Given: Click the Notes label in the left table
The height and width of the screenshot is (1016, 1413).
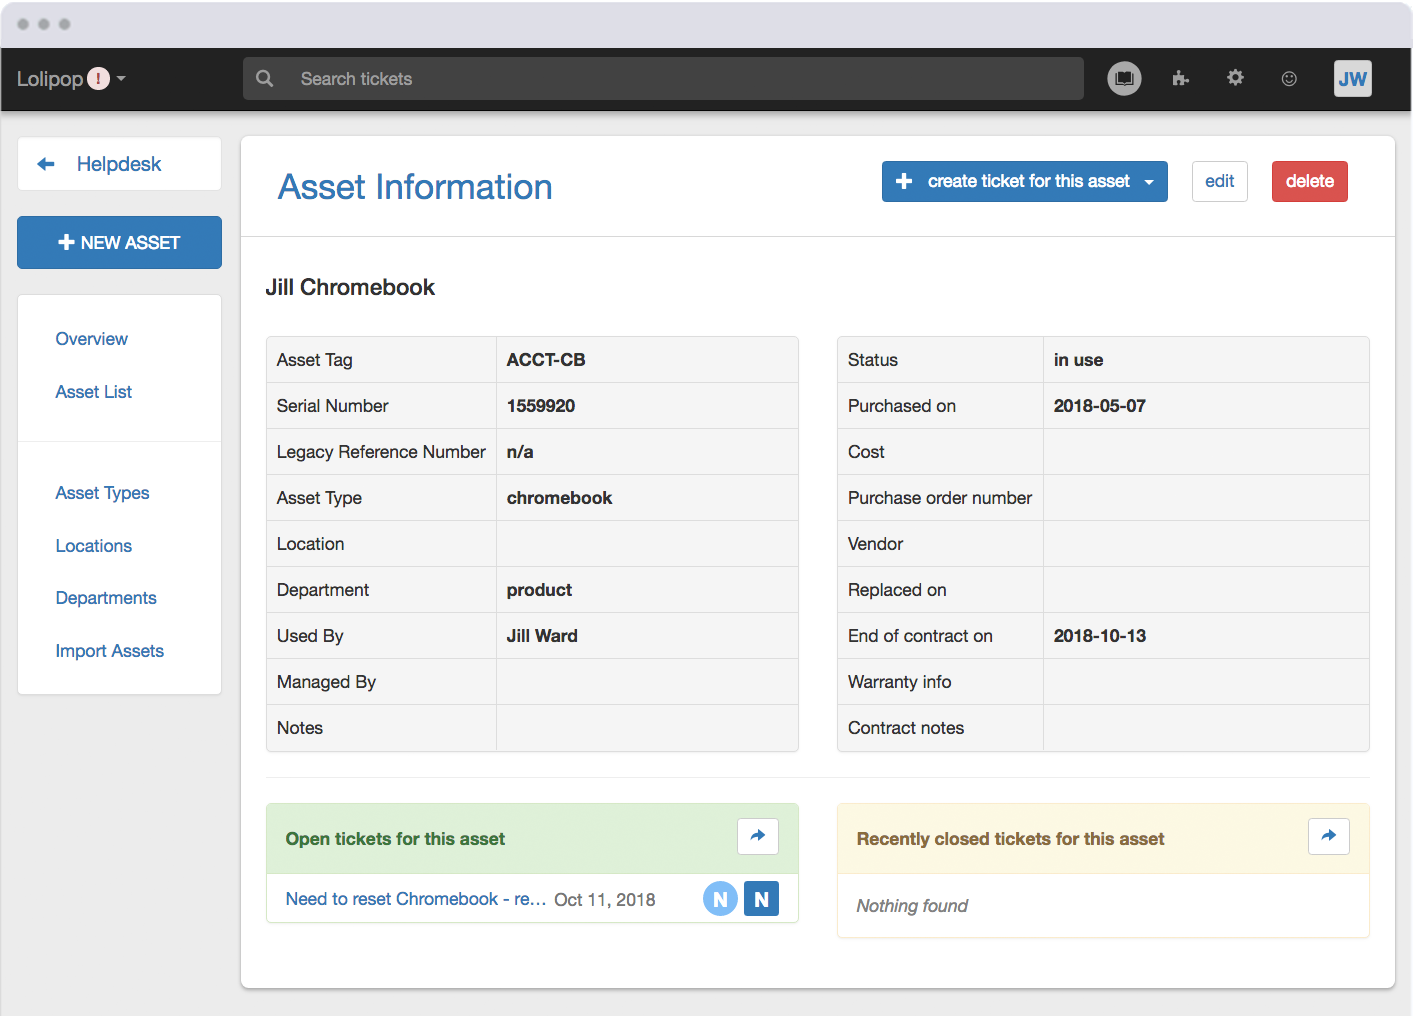Looking at the screenshot, I should 300,728.
